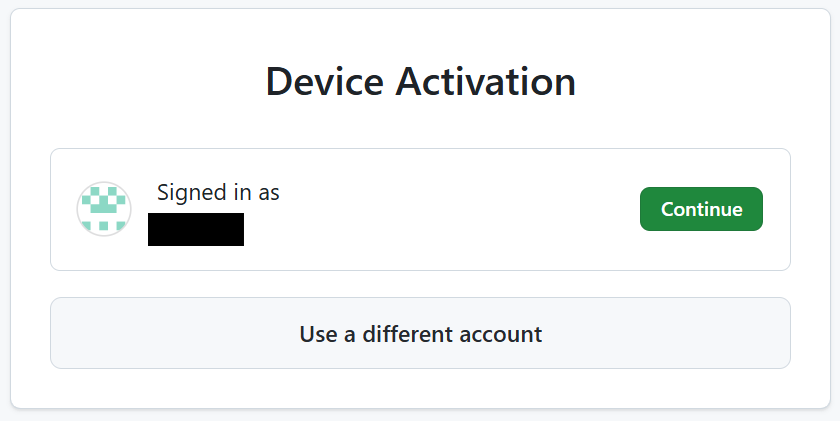Hit the Continue button beside the username
This screenshot has height=421, width=840.
701,209
